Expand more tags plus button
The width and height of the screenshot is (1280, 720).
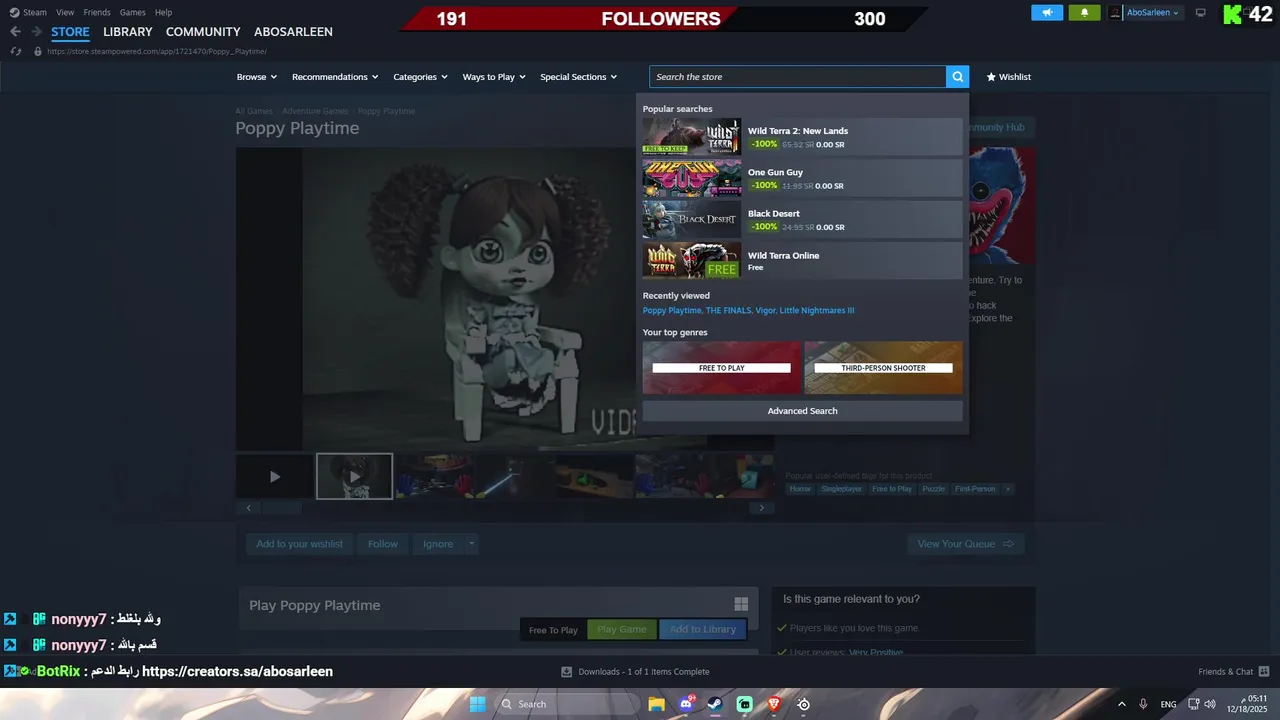coord(1008,489)
